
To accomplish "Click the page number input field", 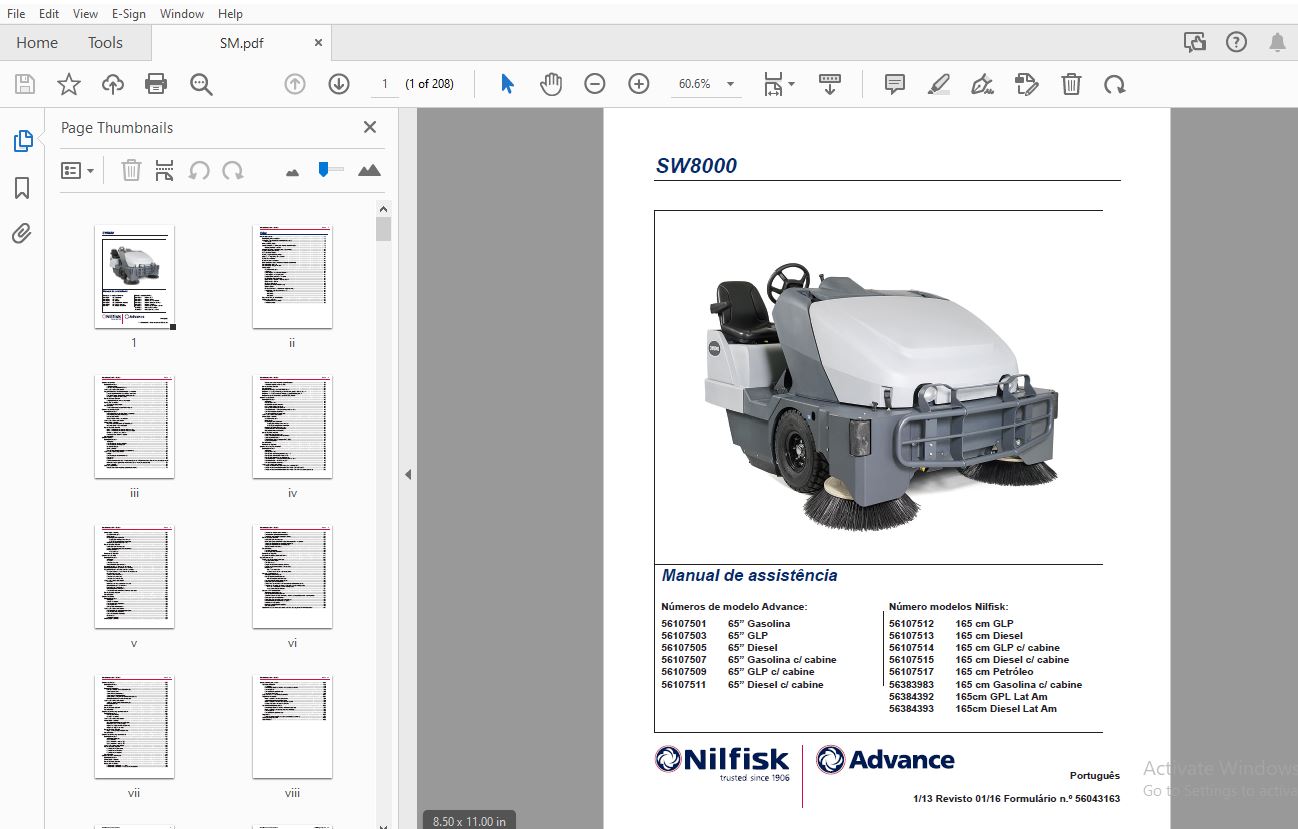I will point(385,84).
